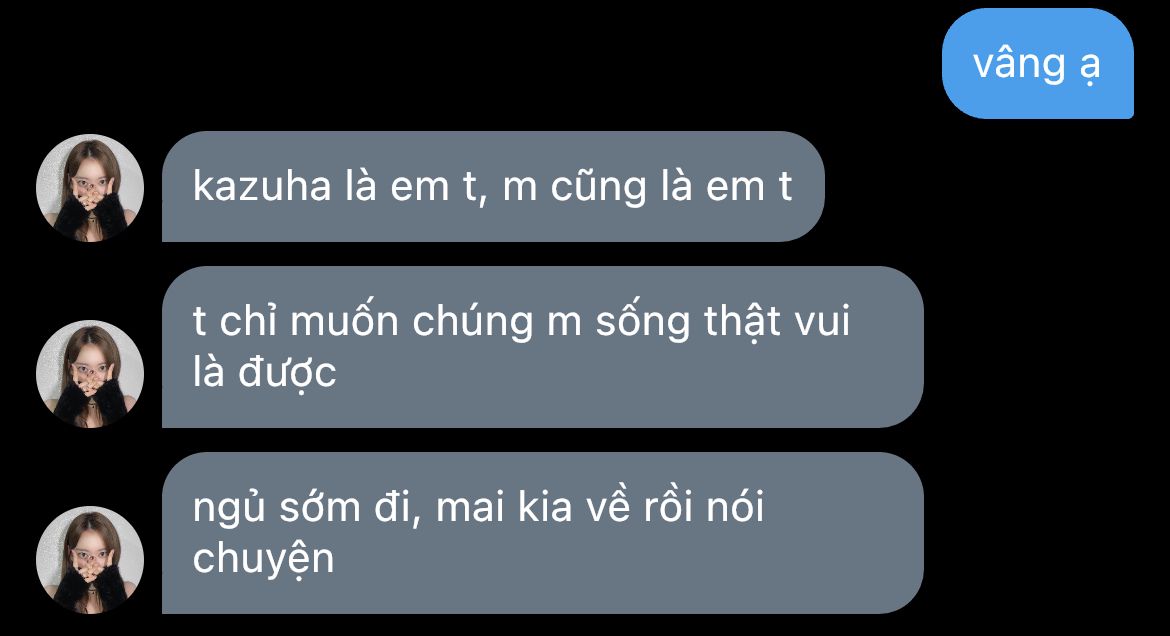Click the 'ngủ sớm đi, mai kia' message bubble

coord(542,533)
